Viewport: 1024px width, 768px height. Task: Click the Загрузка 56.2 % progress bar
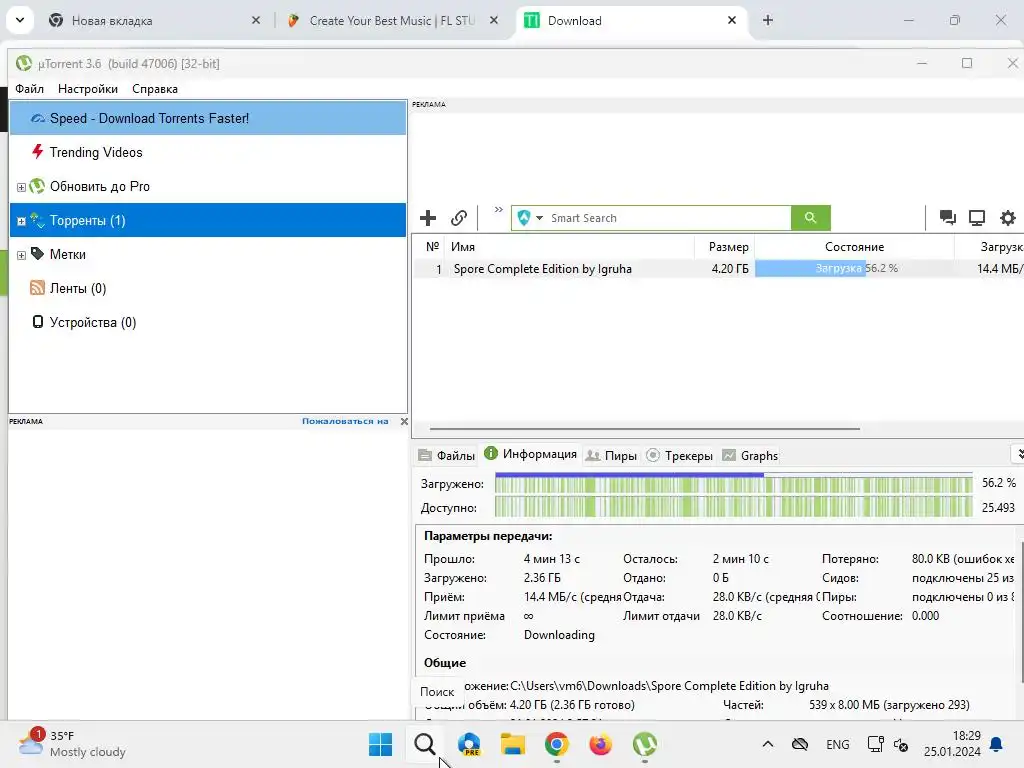(854, 268)
